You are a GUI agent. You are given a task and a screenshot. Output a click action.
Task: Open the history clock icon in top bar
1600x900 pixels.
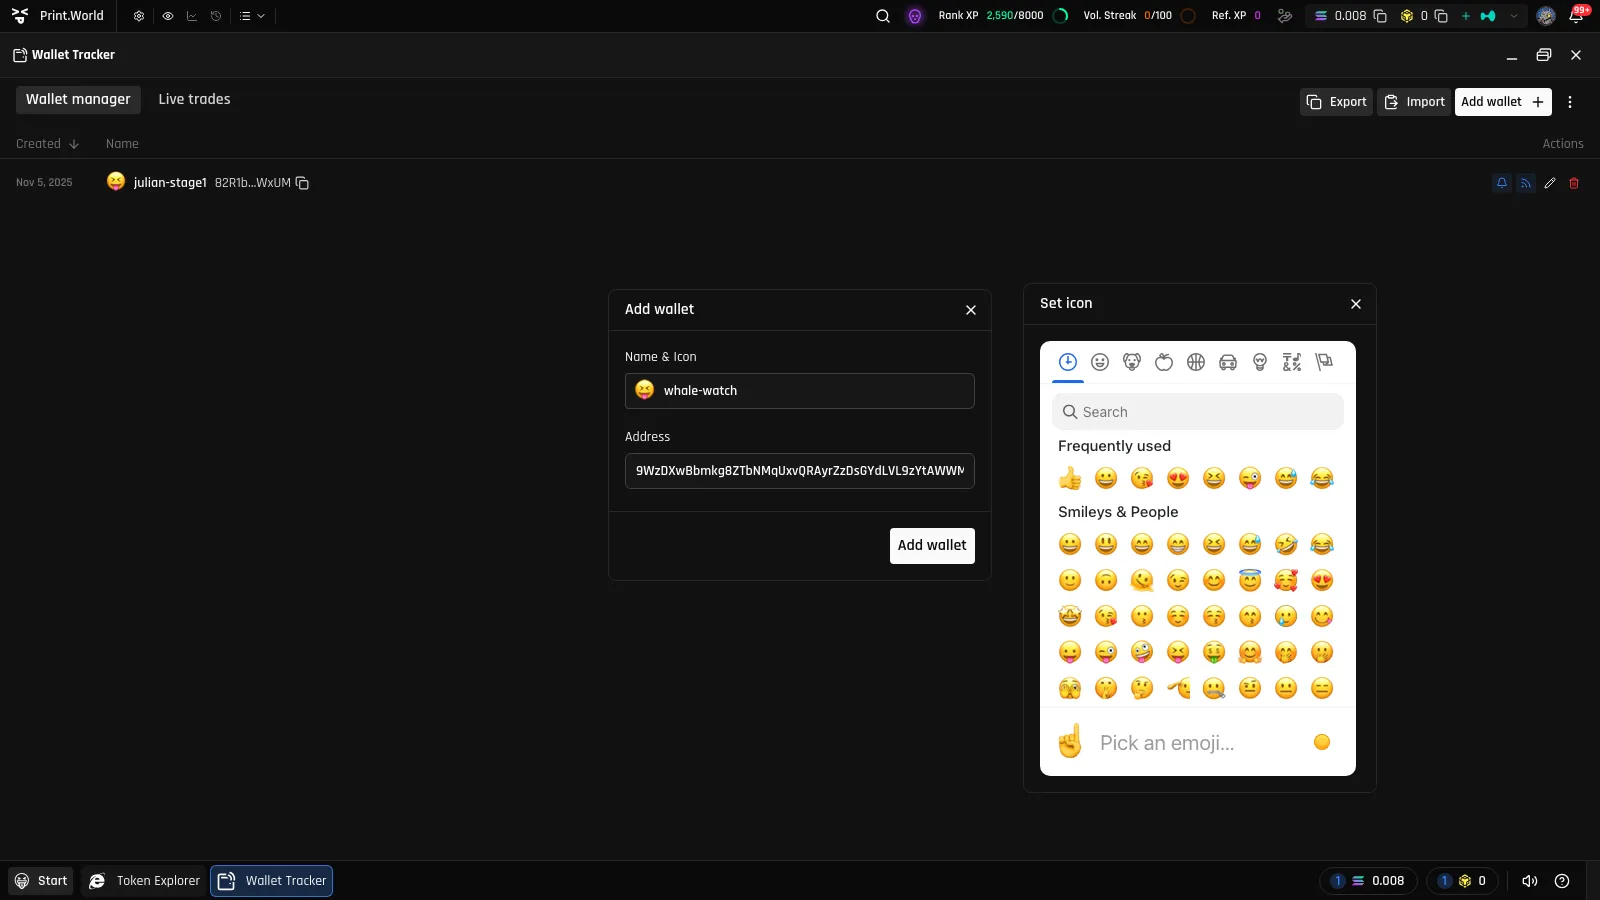(216, 16)
